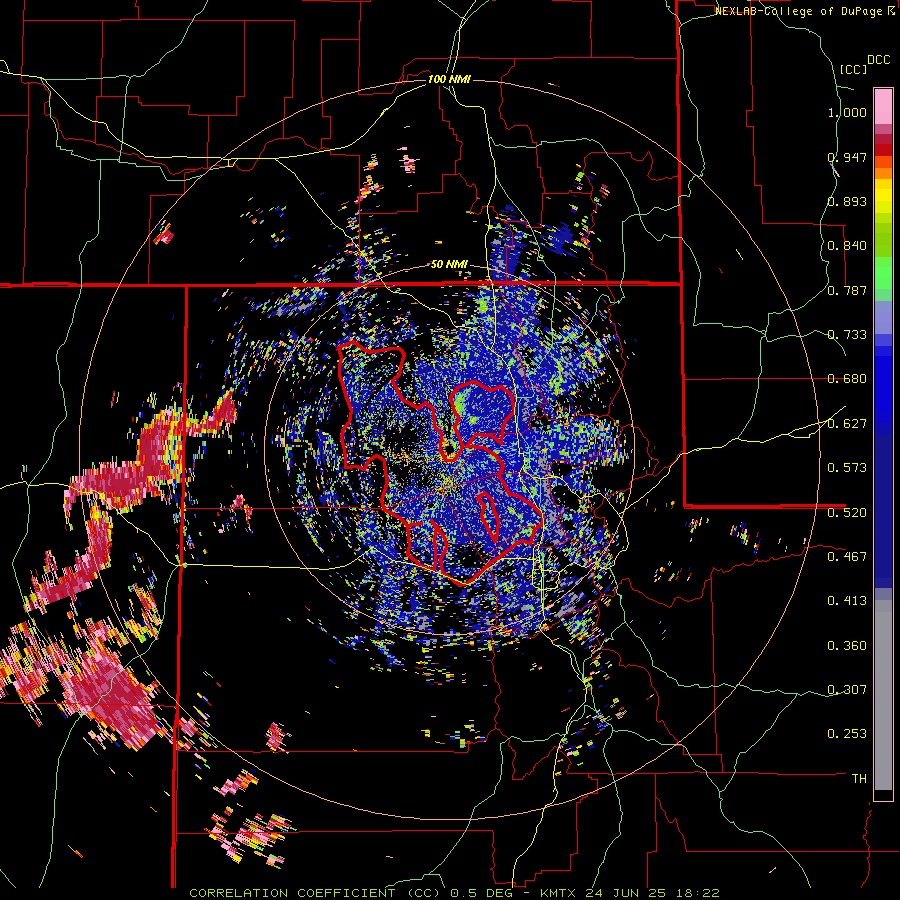Image resolution: width=900 pixels, height=900 pixels.
Task: Click the KMTX station identifier in footer
Action: 560,893
